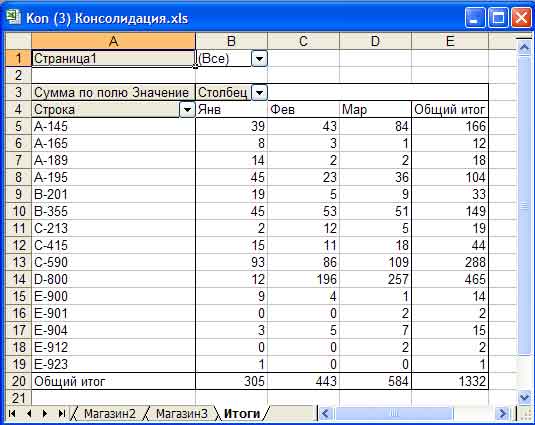Close the Консолидация.xls workbook window

[x=521, y=17]
